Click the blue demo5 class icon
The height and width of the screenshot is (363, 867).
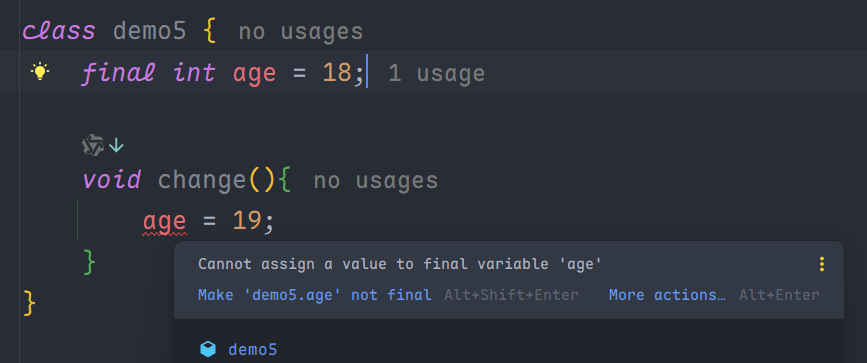tap(208, 349)
